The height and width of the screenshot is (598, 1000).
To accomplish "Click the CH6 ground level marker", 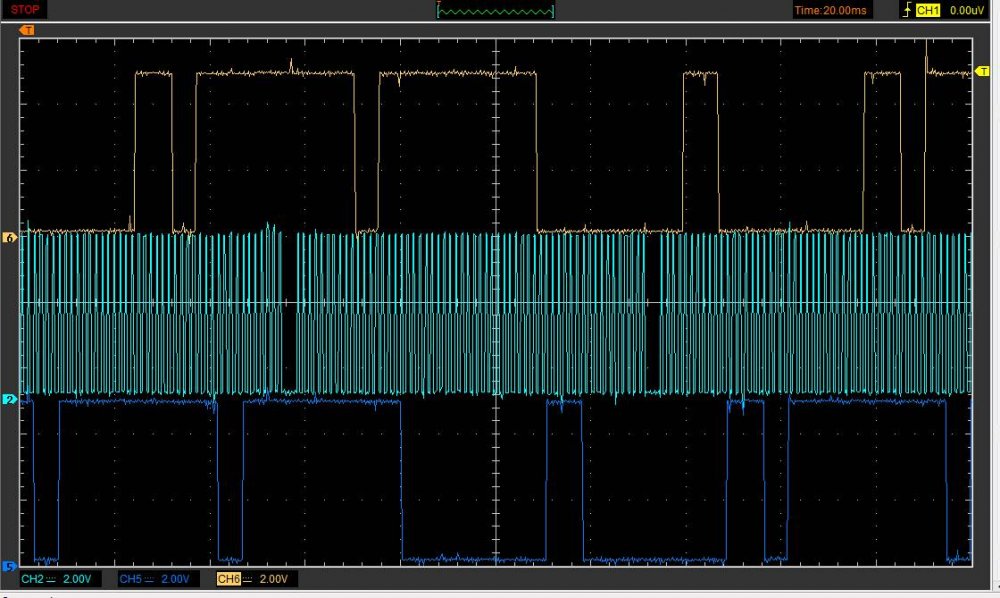I will click(10, 238).
